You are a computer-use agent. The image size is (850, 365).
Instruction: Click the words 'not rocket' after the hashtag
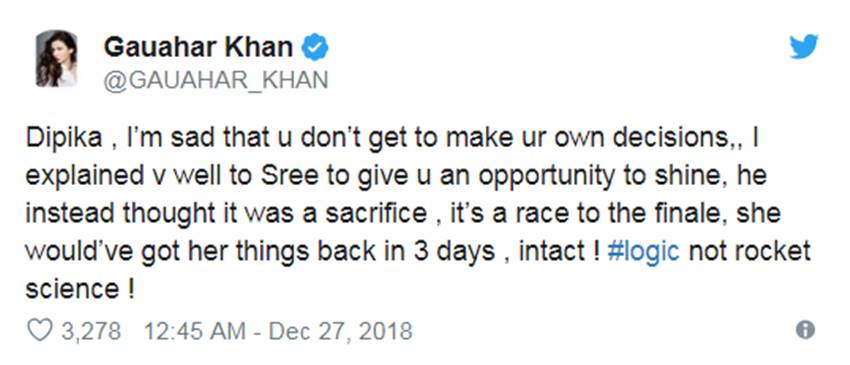tap(750, 252)
